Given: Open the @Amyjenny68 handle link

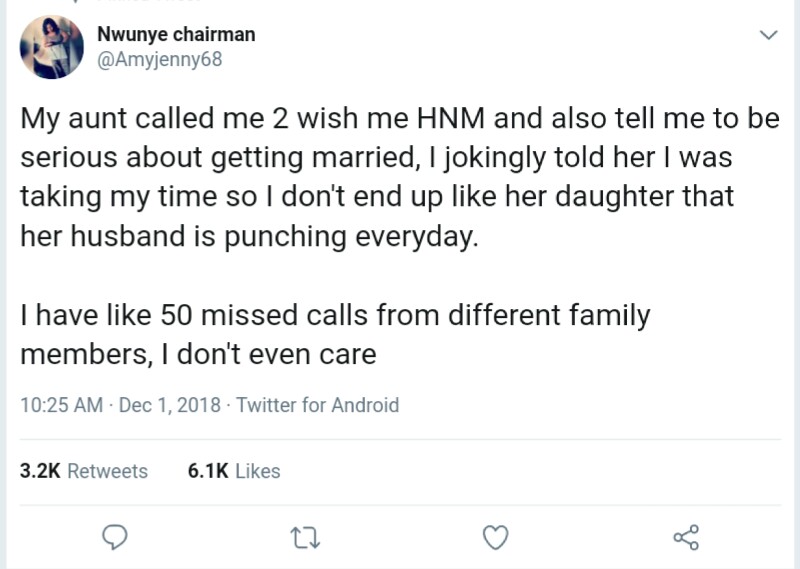Looking at the screenshot, I should point(159,59).
